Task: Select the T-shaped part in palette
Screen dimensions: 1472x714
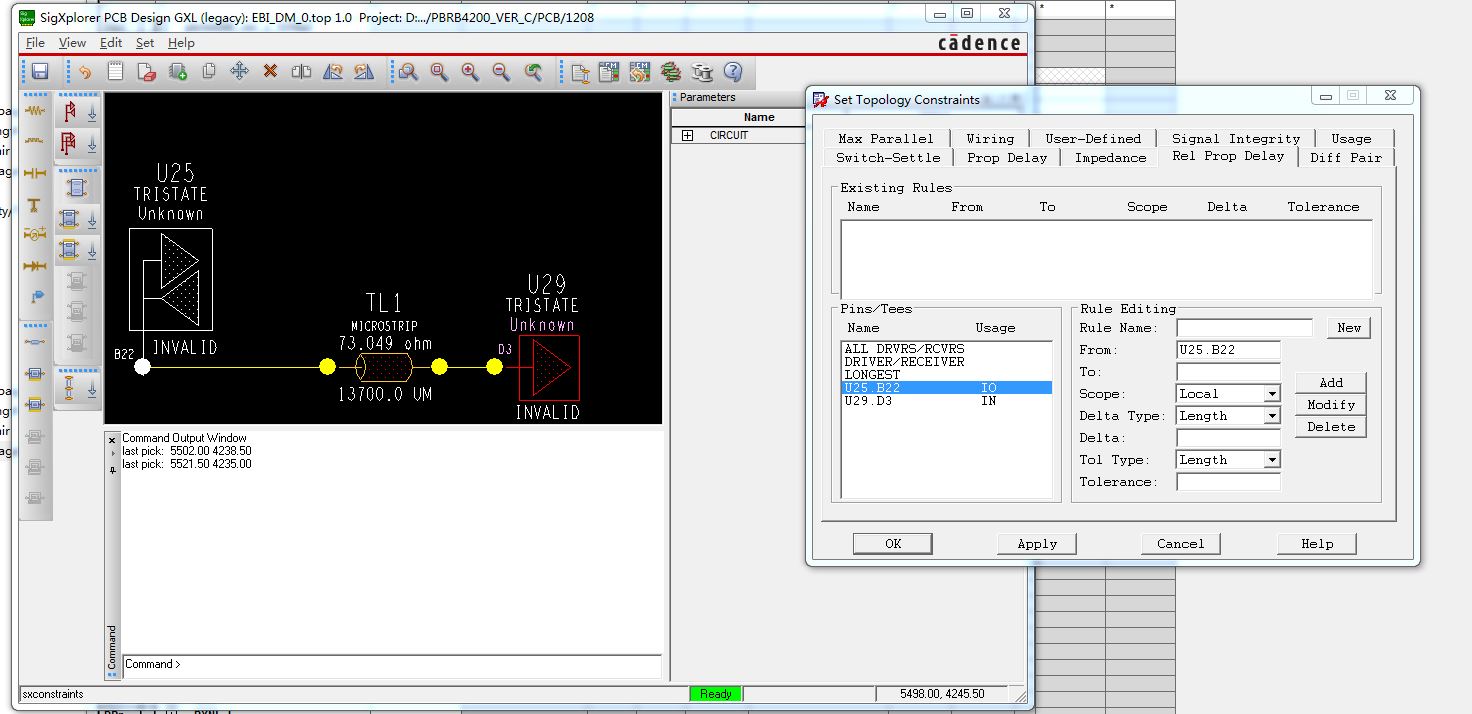Action: [x=35, y=204]
